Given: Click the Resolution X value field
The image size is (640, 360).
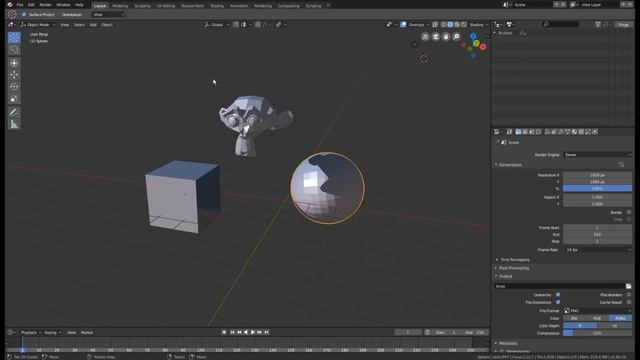Looking at the screenshot, I should 598,175.
